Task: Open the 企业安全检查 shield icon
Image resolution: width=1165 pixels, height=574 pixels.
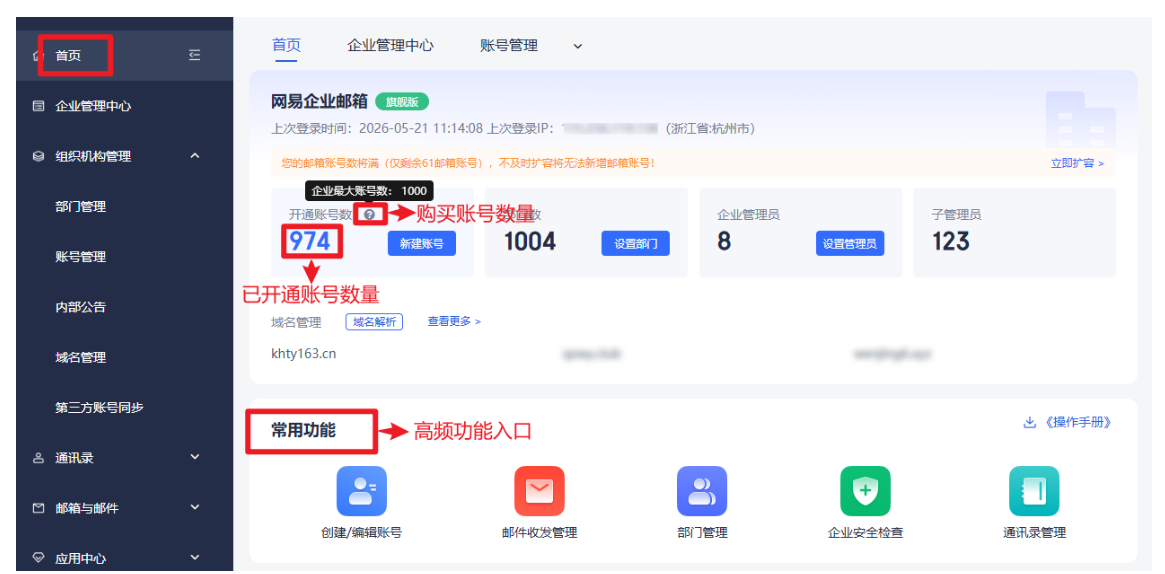Action: 866,491
